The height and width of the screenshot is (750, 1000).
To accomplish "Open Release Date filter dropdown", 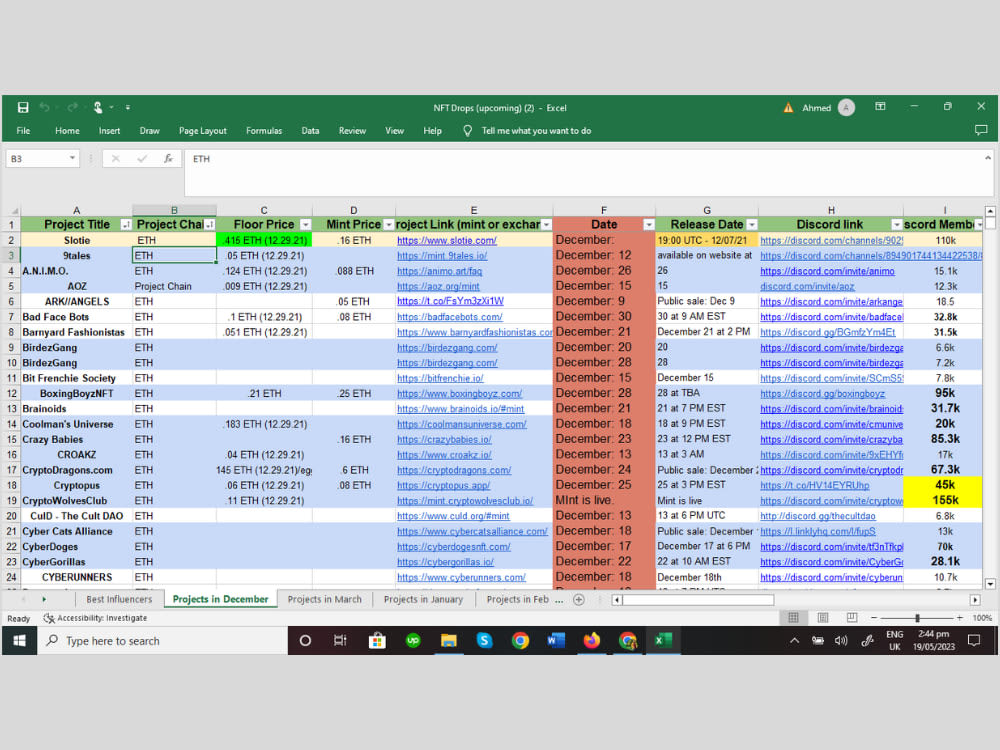I will point(752,224).
